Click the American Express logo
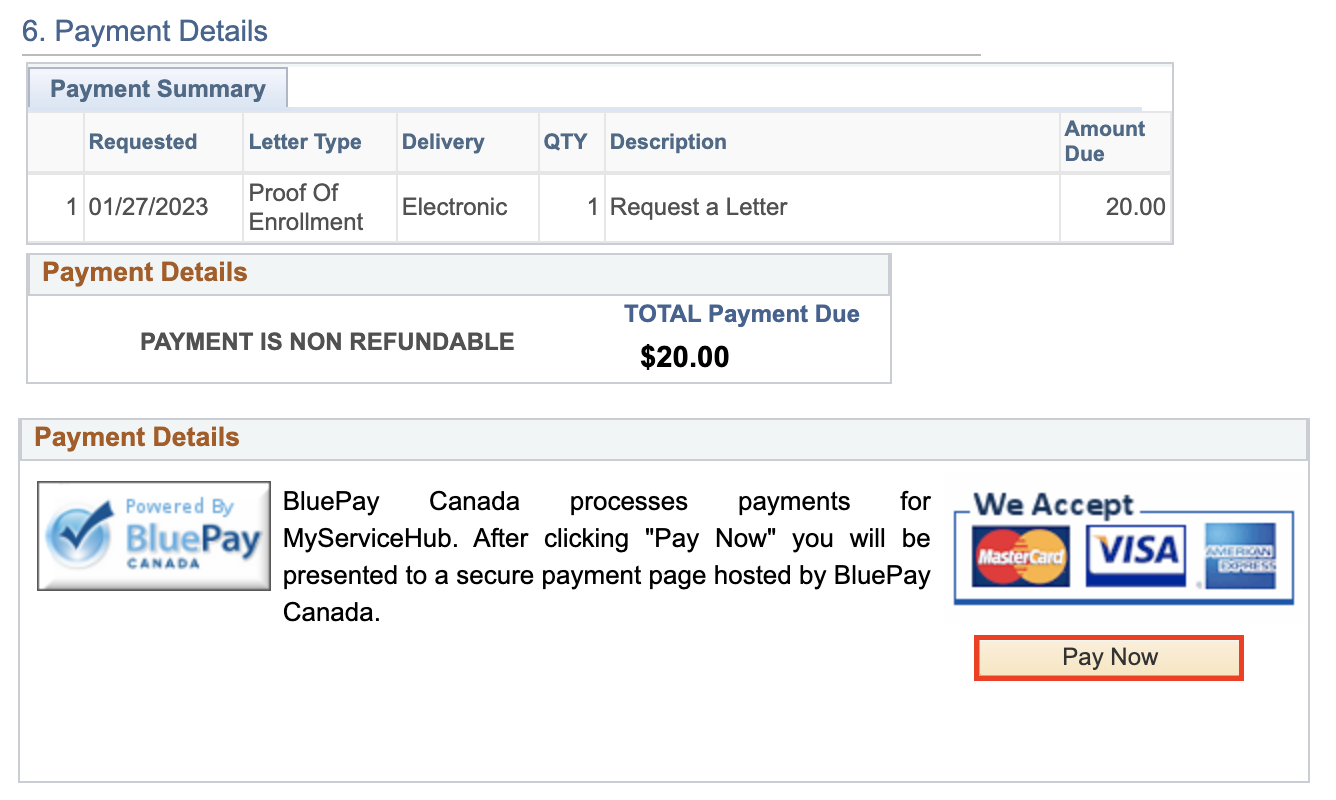This screenshot has height=800, width=1336. [x=1240, y=555]
